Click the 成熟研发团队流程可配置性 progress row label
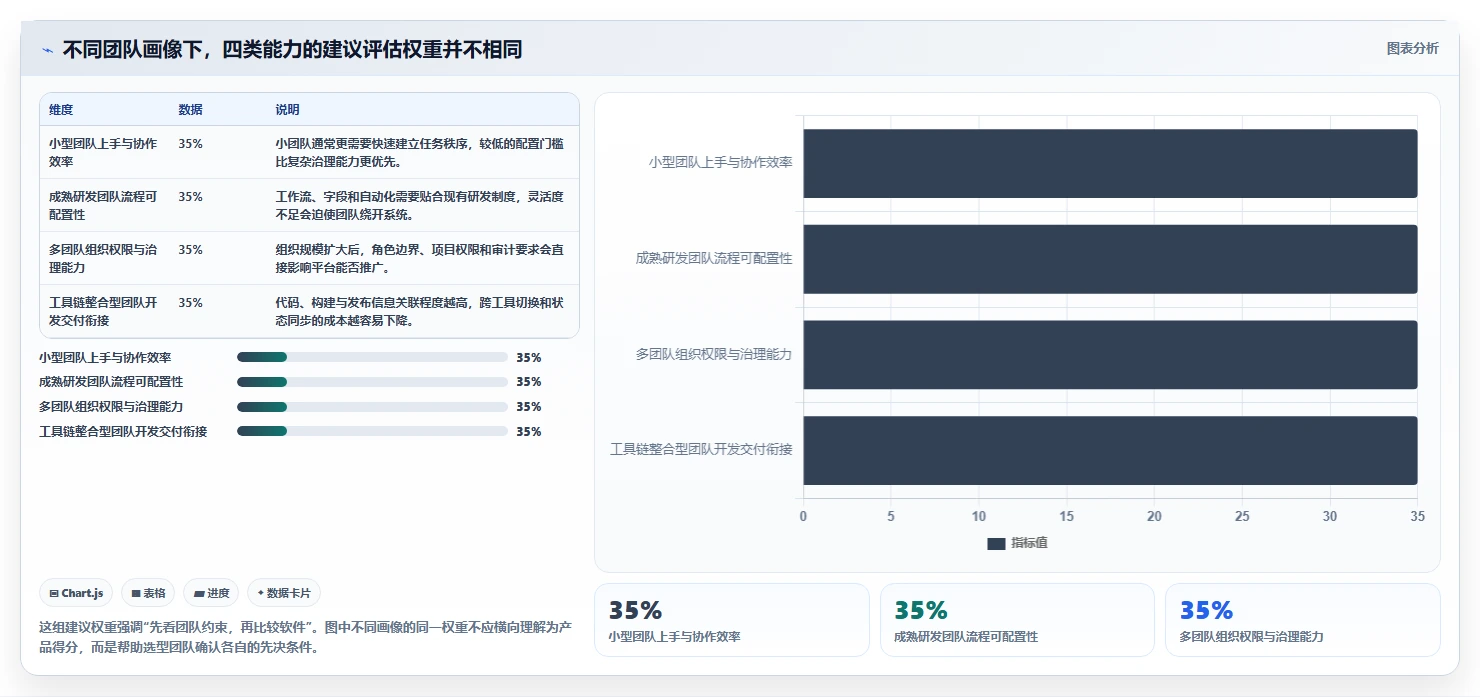Screen dimensions: 1480x697 [111, 382]
